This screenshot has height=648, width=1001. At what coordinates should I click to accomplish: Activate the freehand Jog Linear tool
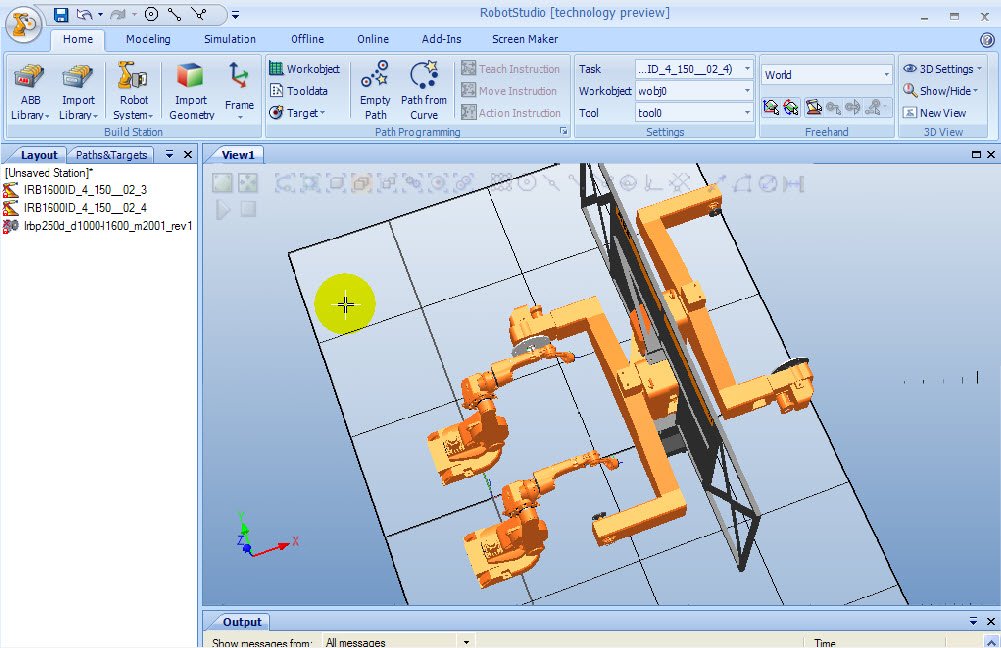pos(833,107)
